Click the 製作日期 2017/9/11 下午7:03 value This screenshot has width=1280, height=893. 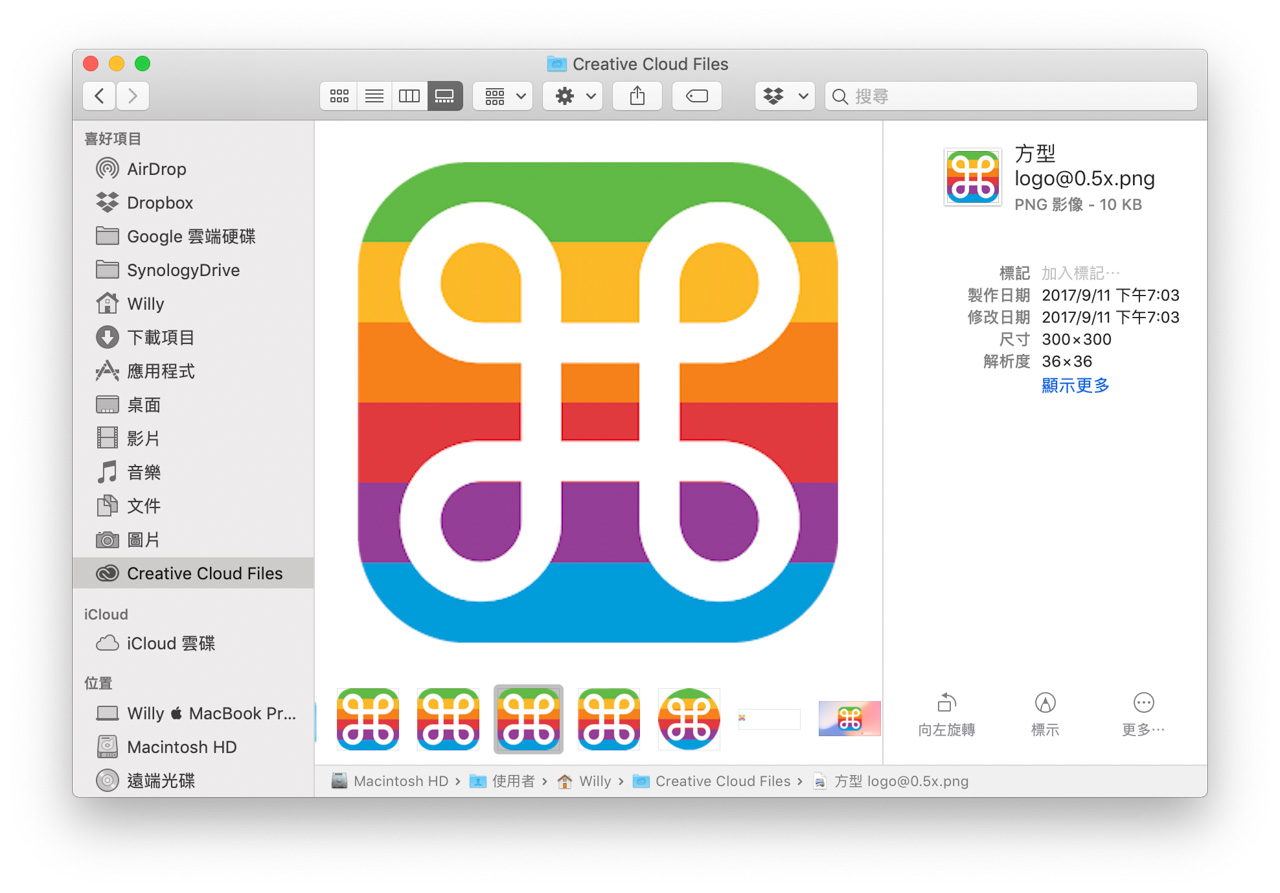coord(1111,295)
